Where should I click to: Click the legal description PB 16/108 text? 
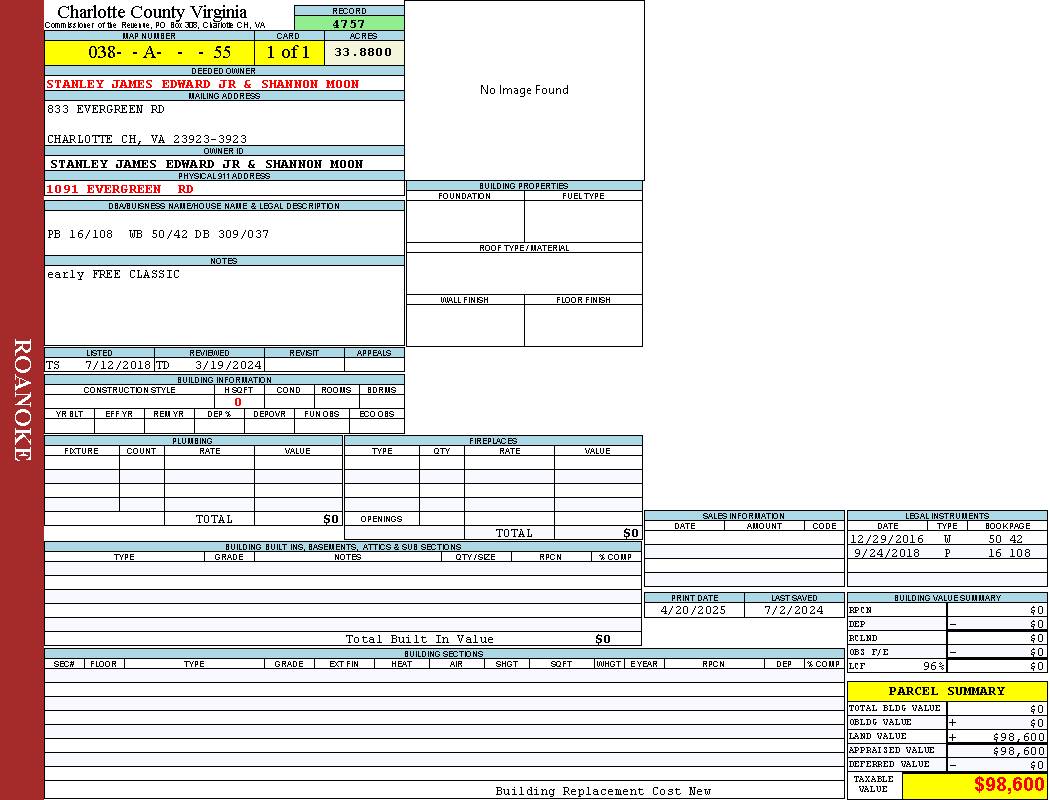click(x=158, y=234)
